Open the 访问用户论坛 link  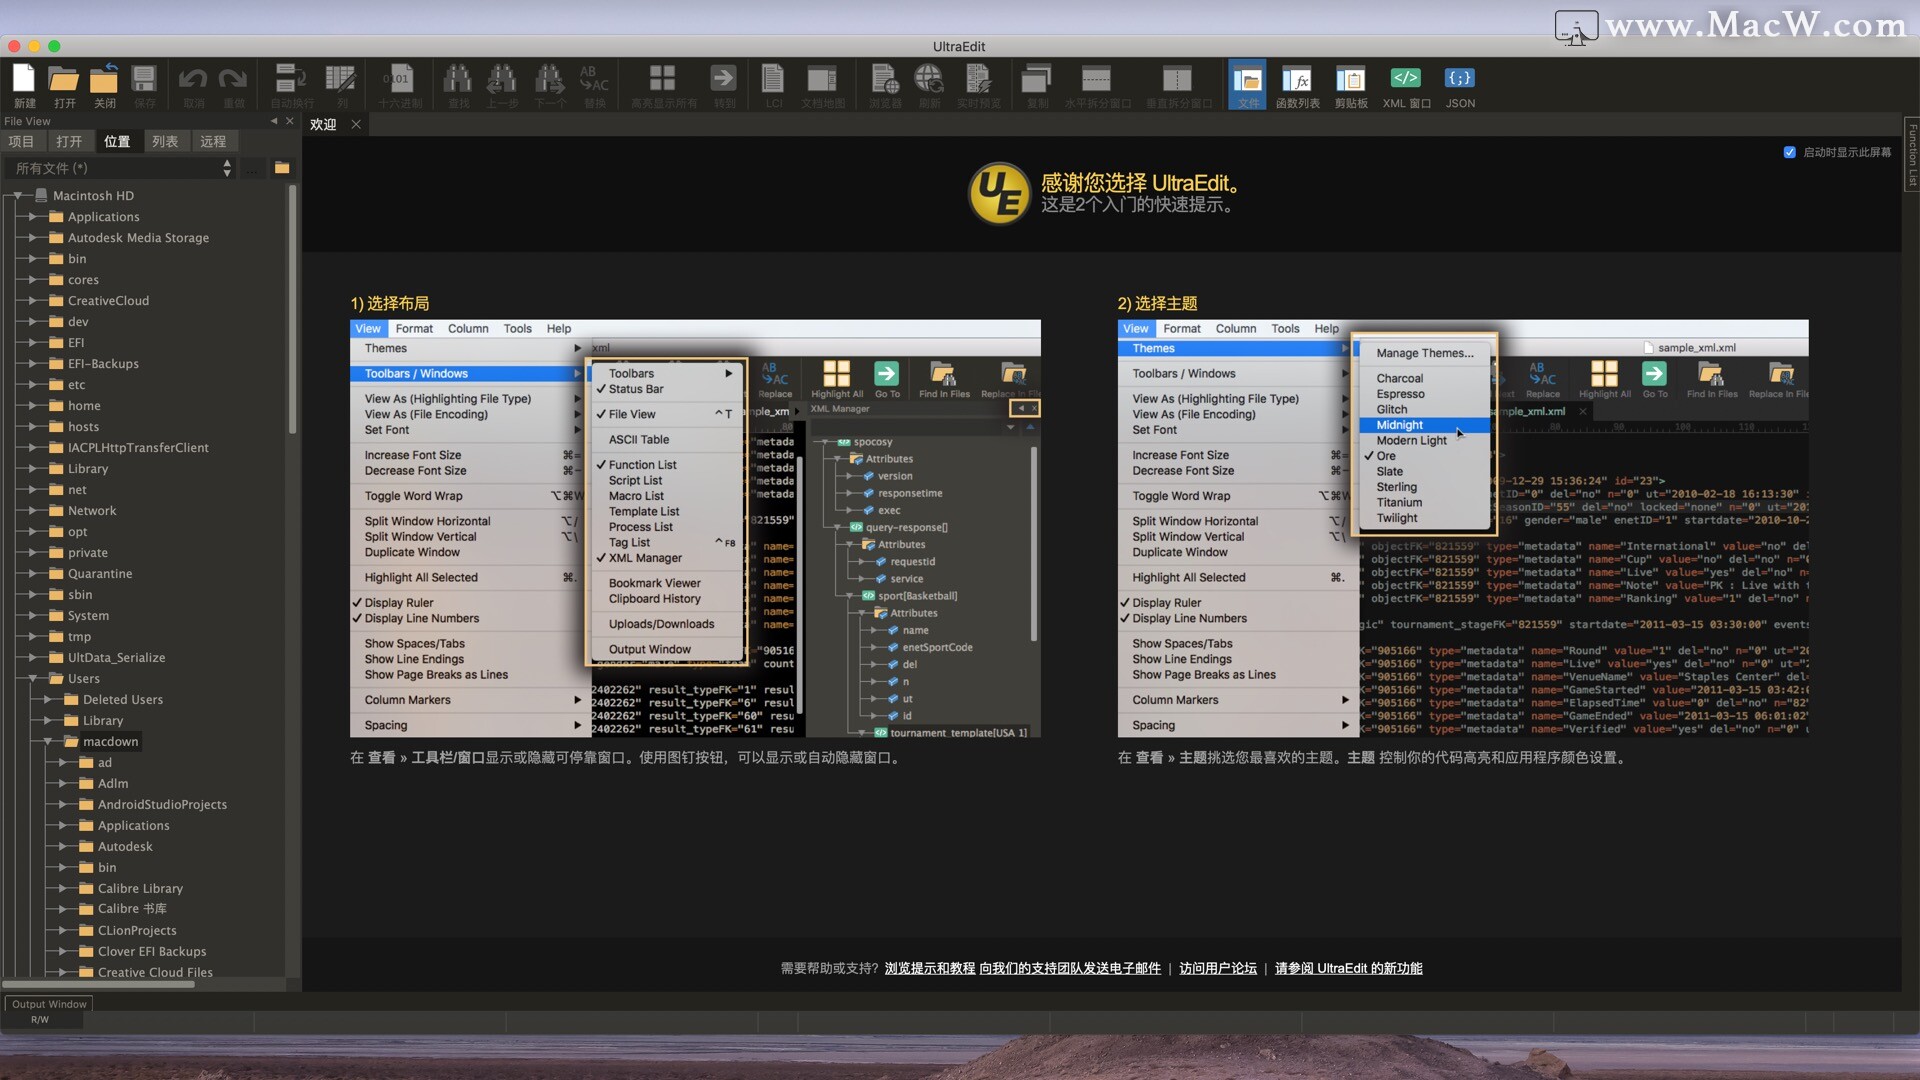click(1218, 968)
